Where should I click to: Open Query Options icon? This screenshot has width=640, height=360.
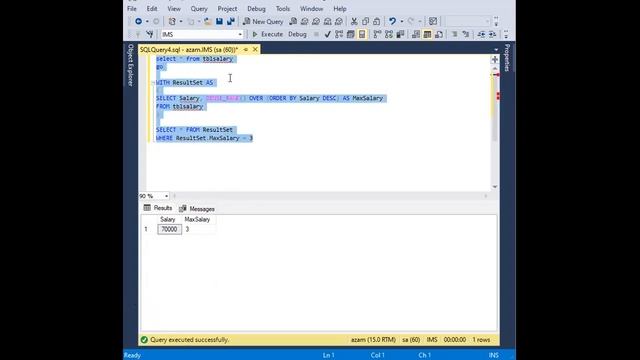(350, 34)
